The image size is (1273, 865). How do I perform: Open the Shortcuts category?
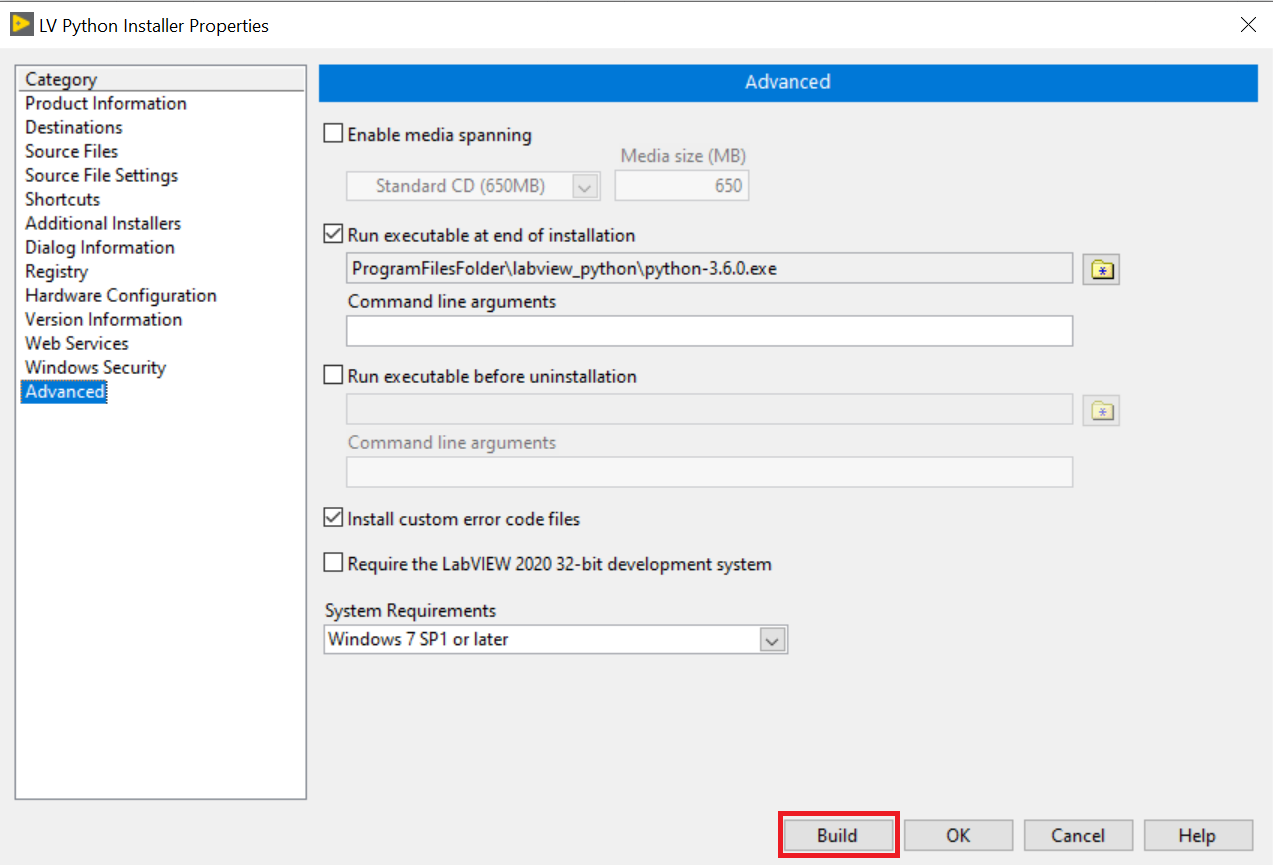pyautogui.click(x=63, y=199)
